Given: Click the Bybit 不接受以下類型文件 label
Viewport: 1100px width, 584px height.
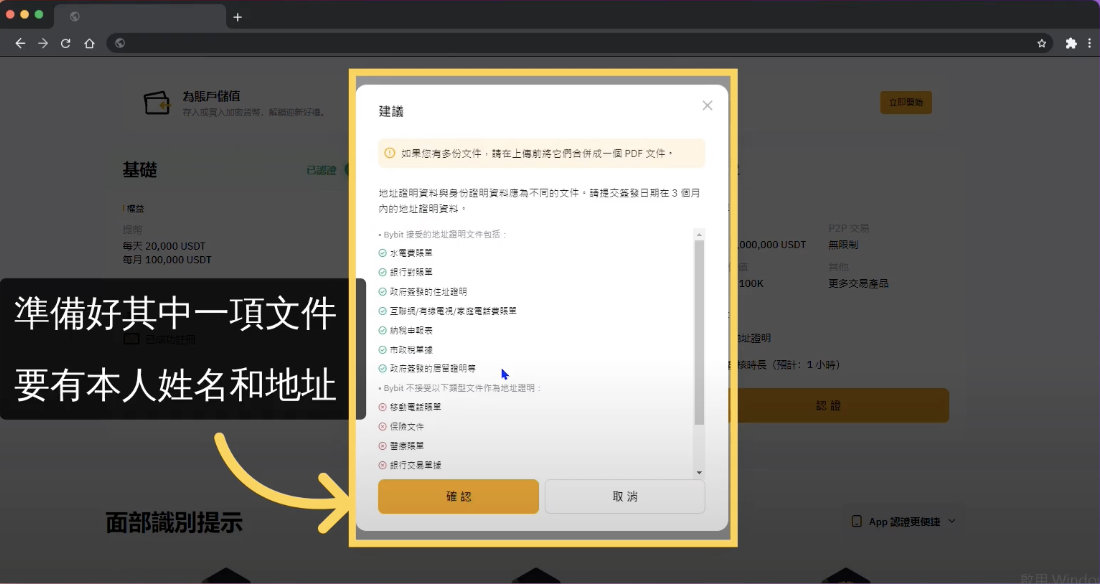Looking at the screenshot, I should (463, 388).
